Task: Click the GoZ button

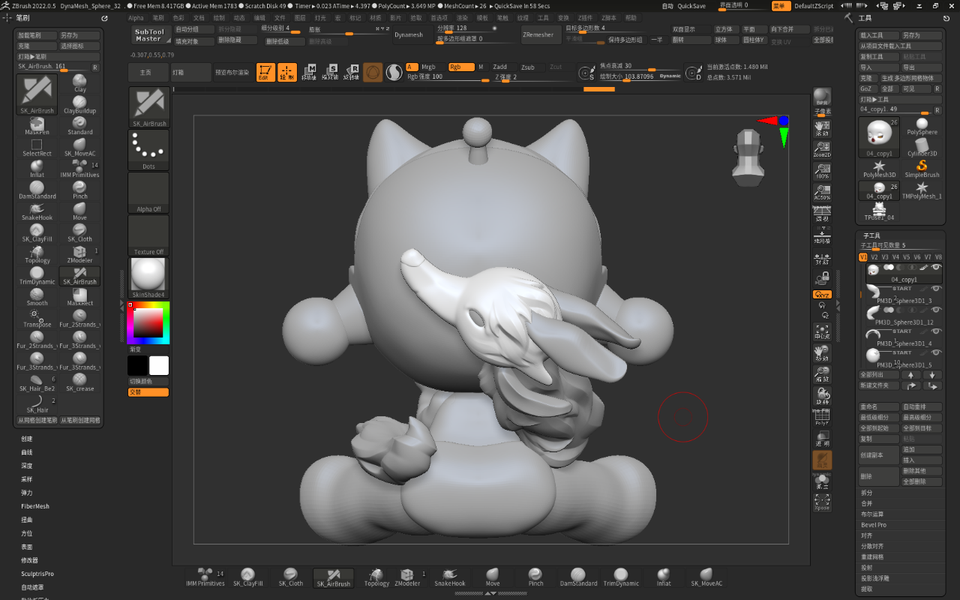Action: (865, 89)
